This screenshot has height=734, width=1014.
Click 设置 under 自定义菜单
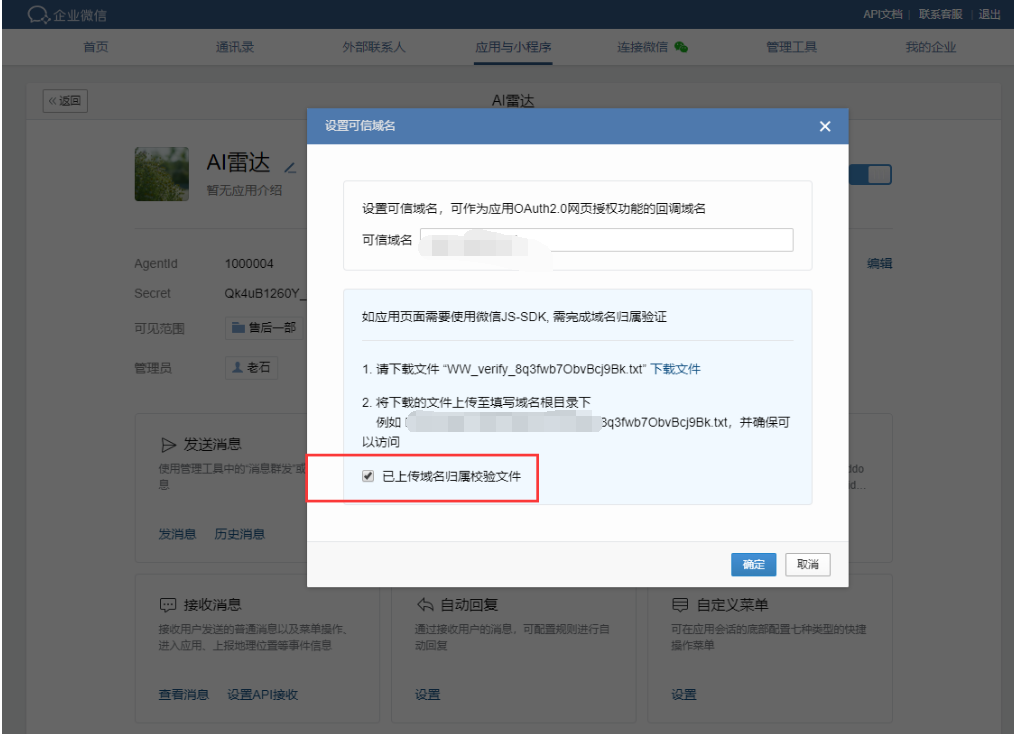(x=684, y=695)
